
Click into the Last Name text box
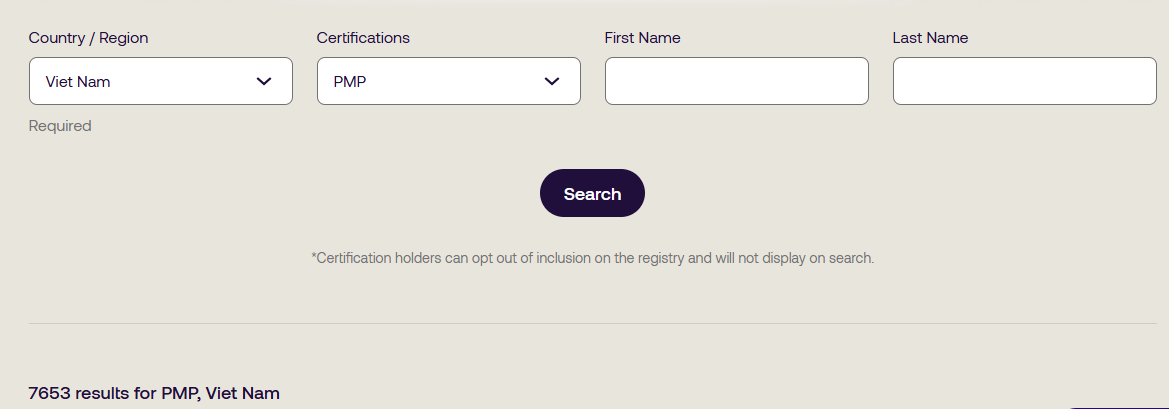pos(1024,81)
